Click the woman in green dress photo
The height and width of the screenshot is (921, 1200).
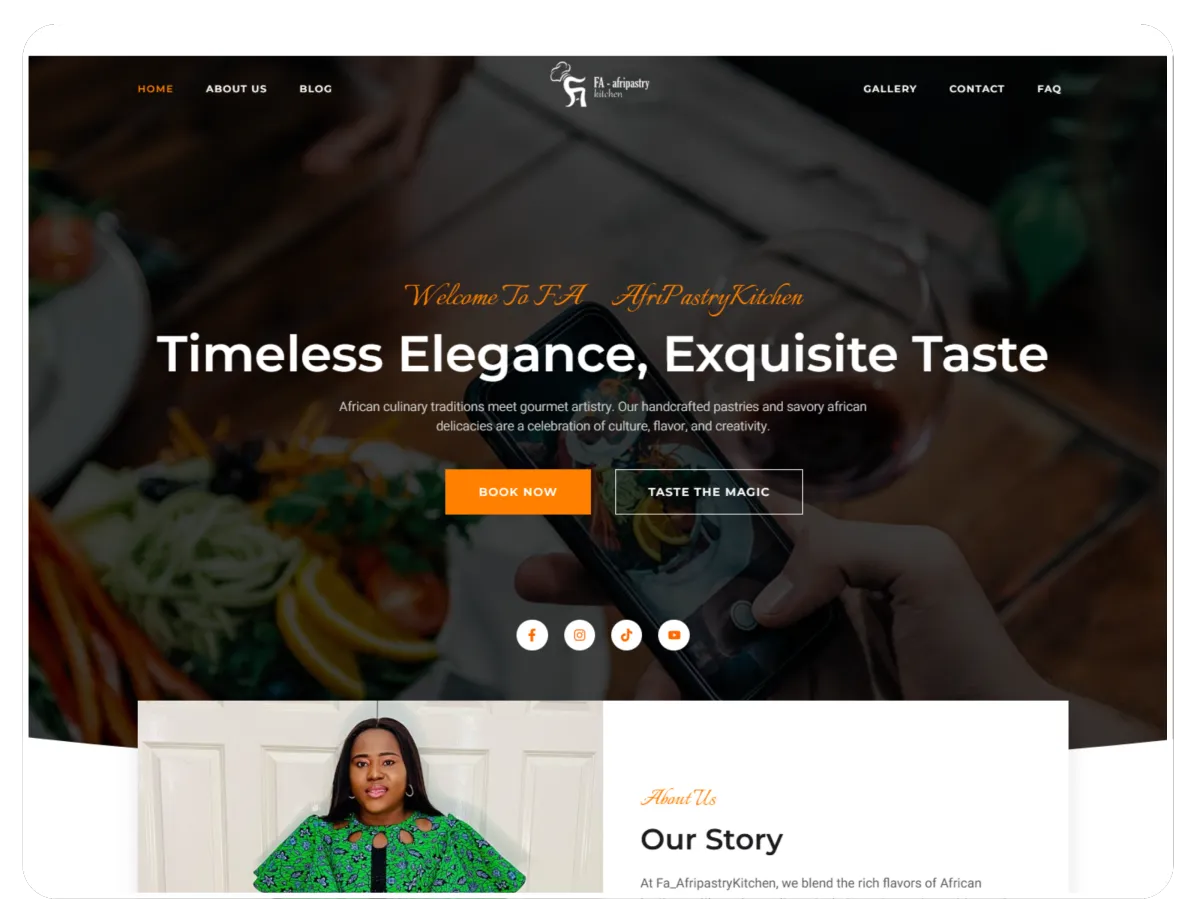371,797
